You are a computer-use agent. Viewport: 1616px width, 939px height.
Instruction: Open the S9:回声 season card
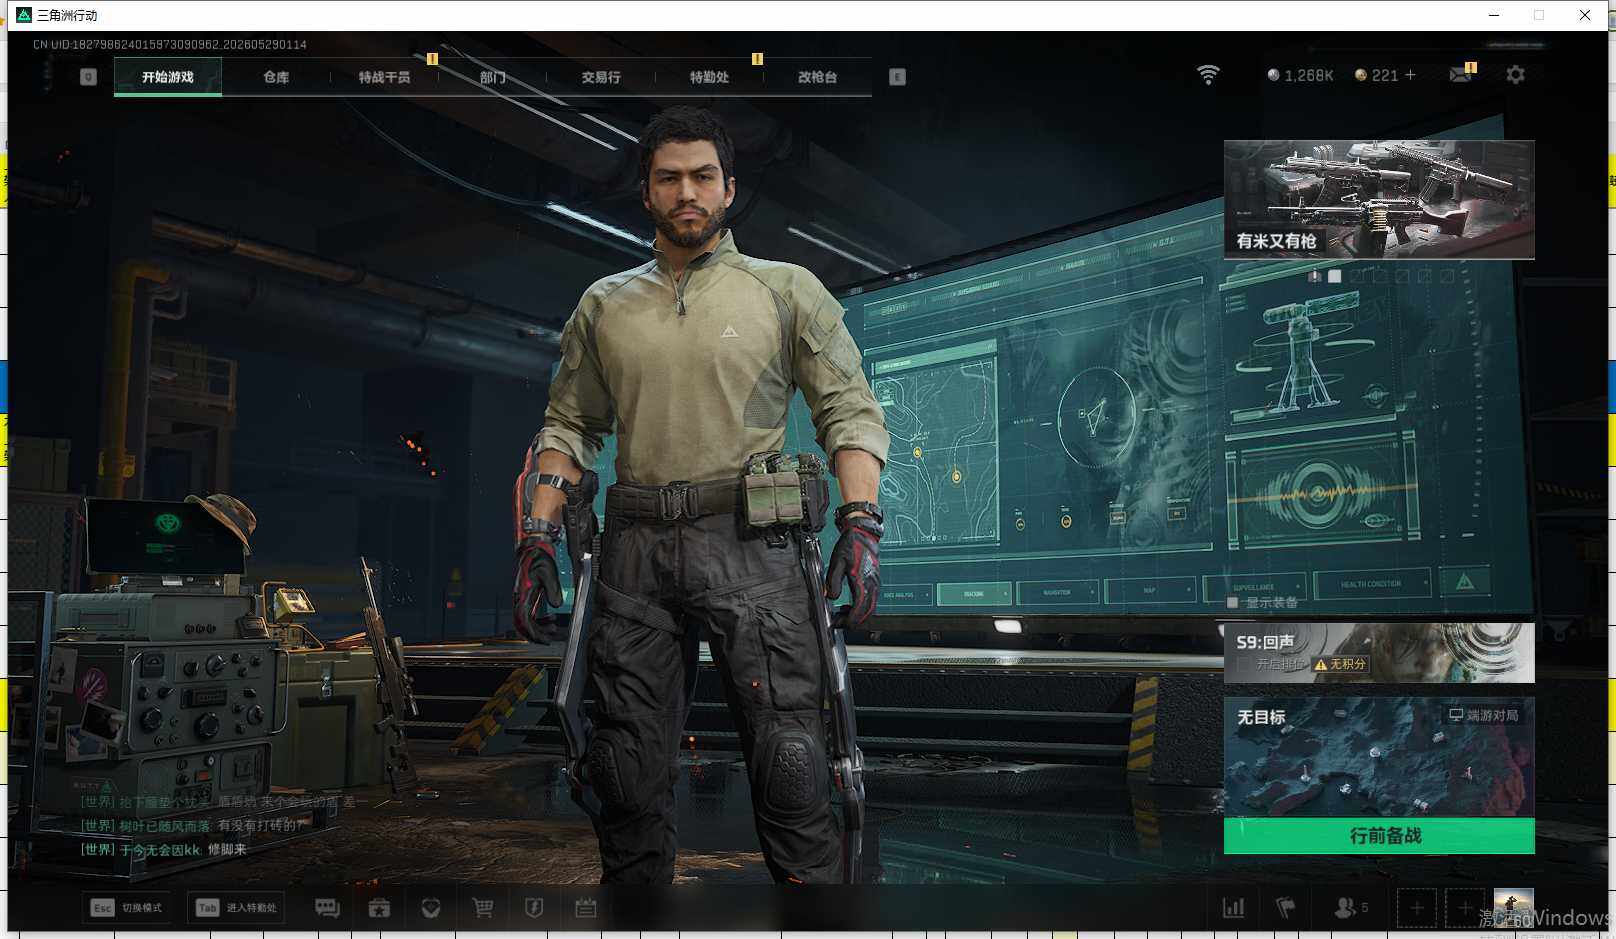pos(1379,653)
